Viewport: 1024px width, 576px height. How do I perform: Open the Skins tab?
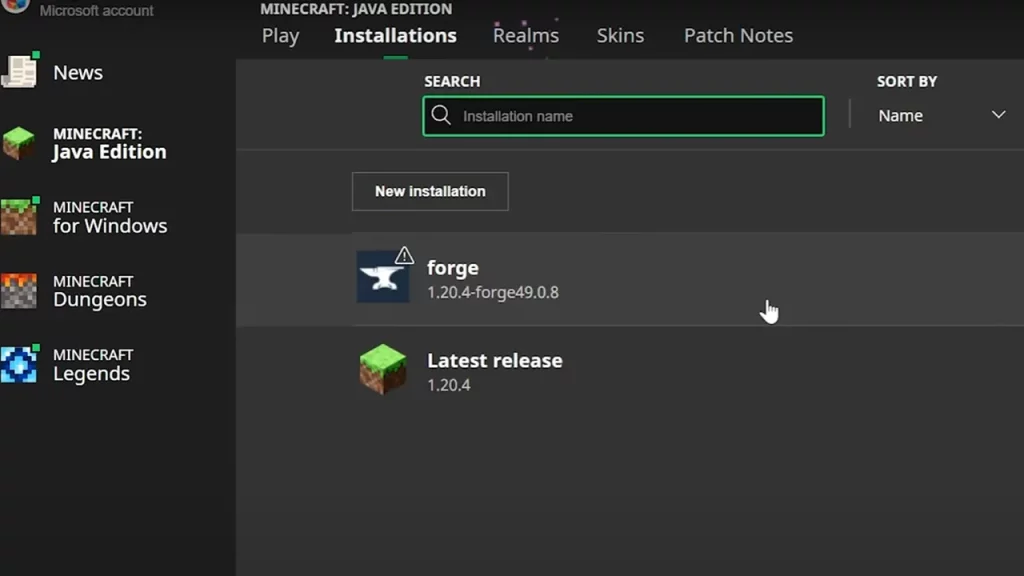(x=620, y=36)
